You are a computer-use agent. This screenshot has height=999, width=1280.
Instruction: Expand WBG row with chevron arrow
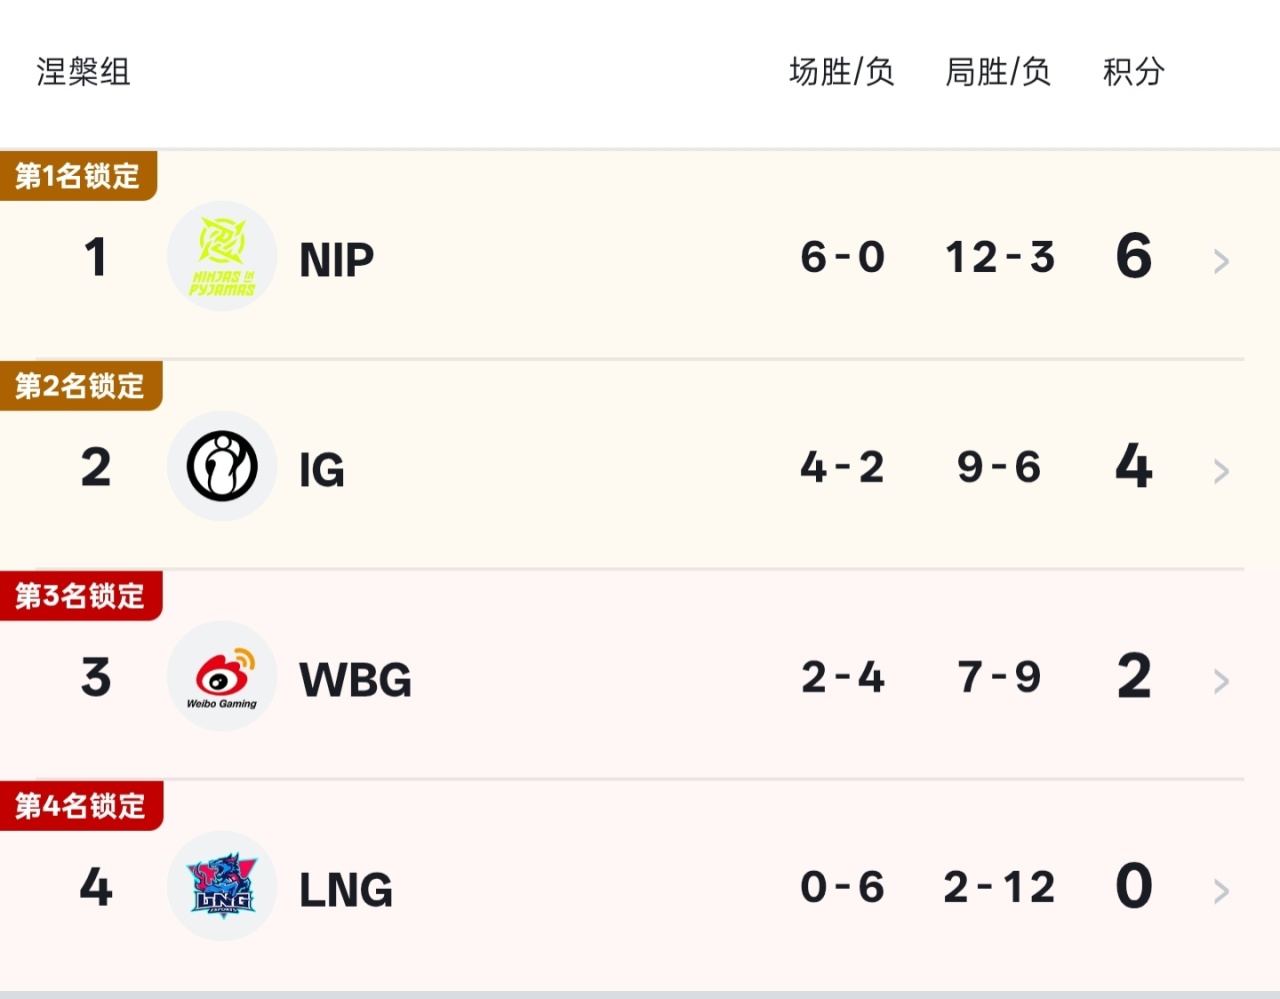click(x=1221, y=681)
